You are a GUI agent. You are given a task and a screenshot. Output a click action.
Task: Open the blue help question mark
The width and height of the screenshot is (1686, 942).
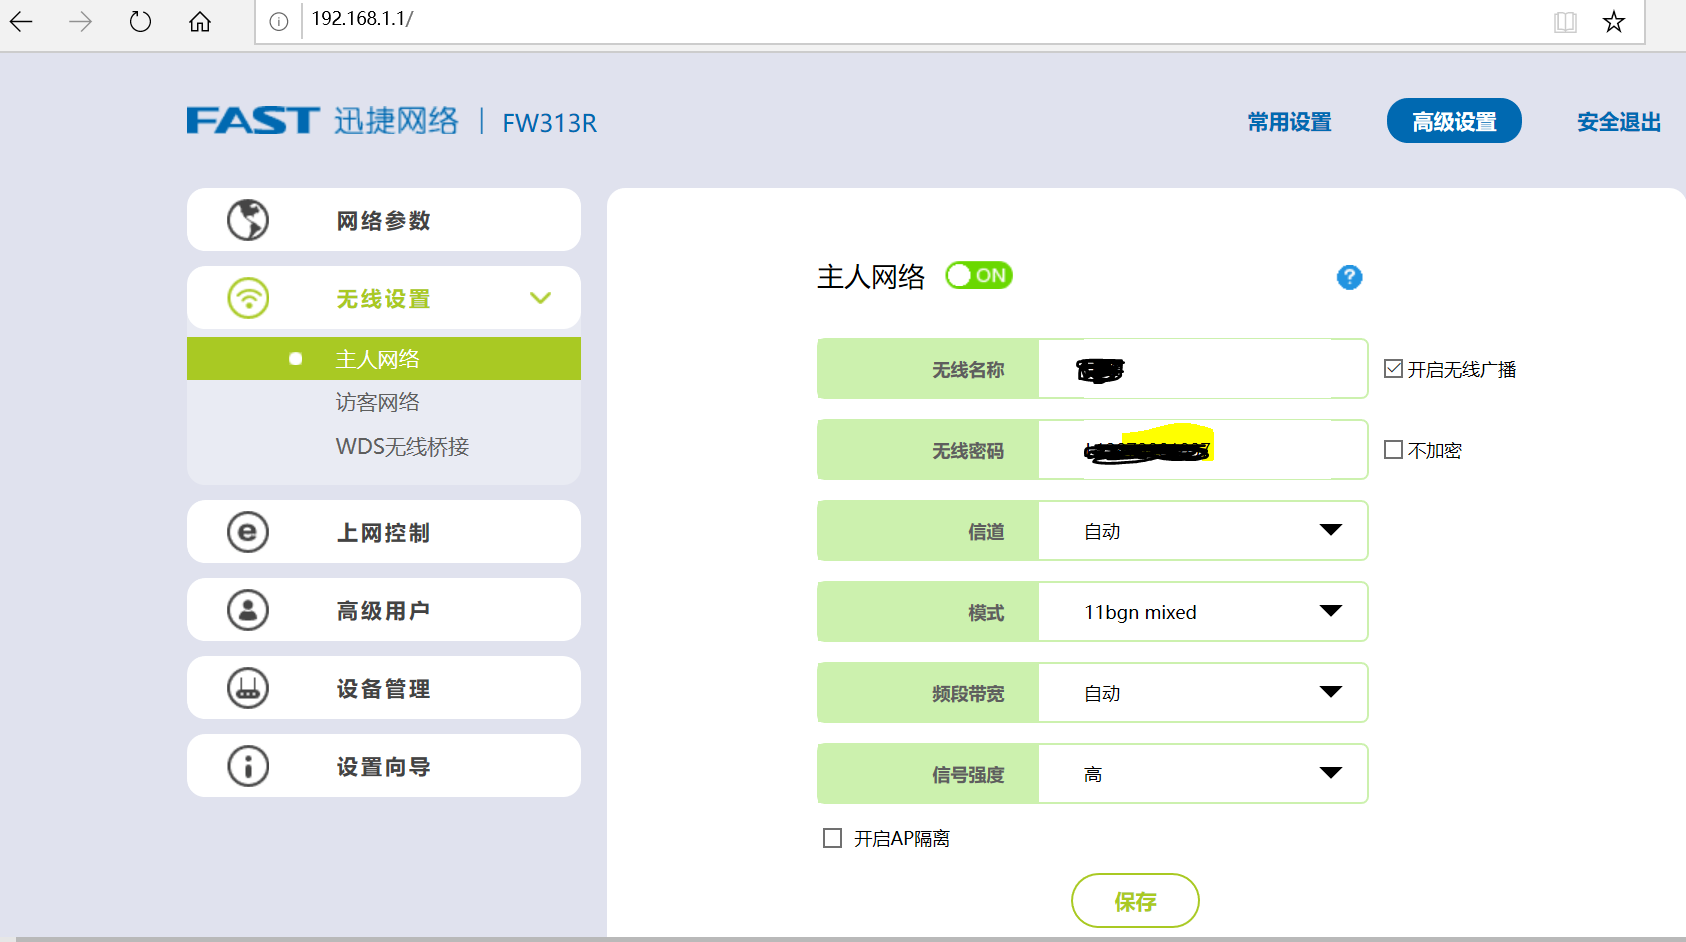point(1349,277)
